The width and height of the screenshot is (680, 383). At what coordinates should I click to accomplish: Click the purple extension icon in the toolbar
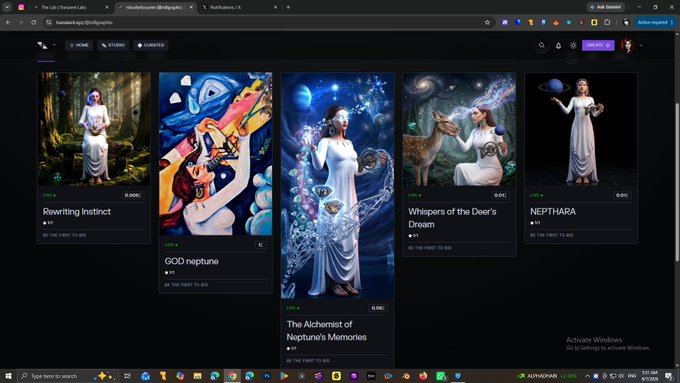coord(505,22)
